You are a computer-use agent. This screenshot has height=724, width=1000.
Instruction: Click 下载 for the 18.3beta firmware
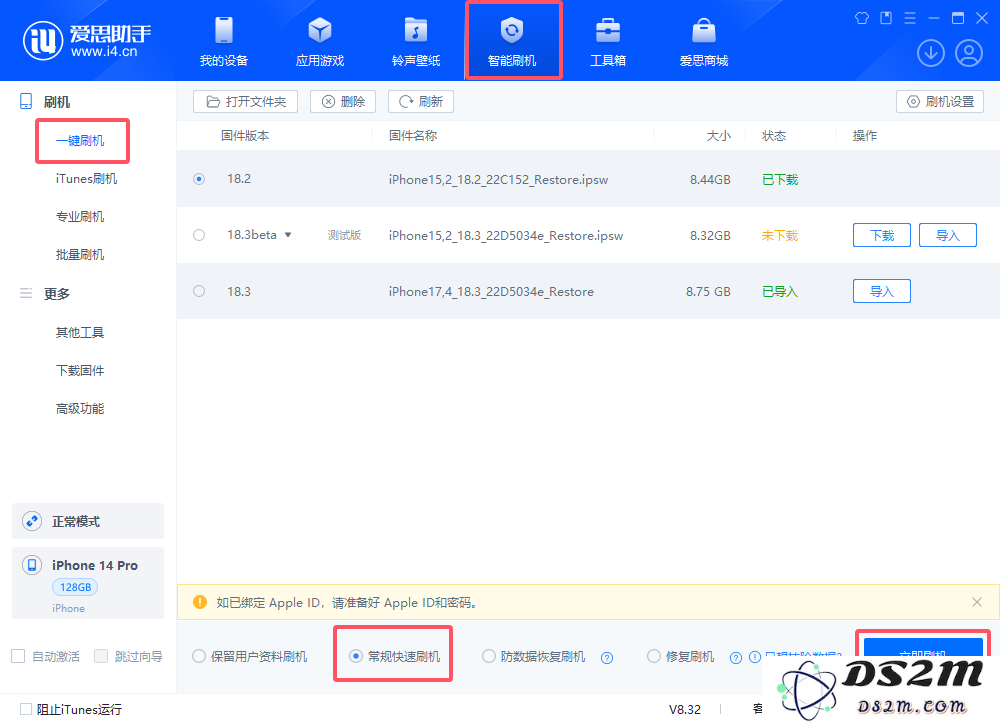pos(882,235)
